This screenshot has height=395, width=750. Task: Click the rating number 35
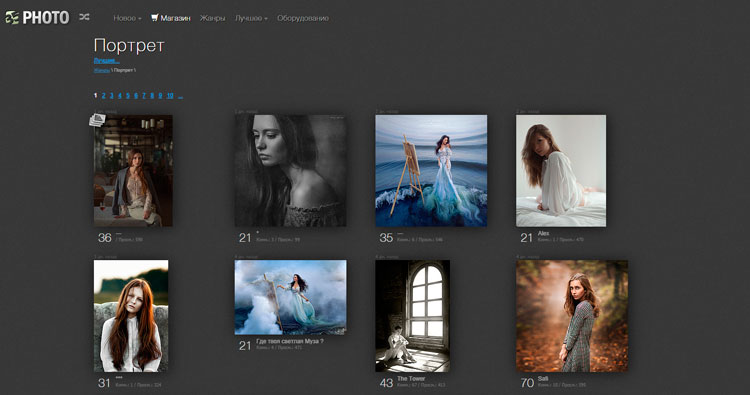pyautogui.click(x=386, y=238)
